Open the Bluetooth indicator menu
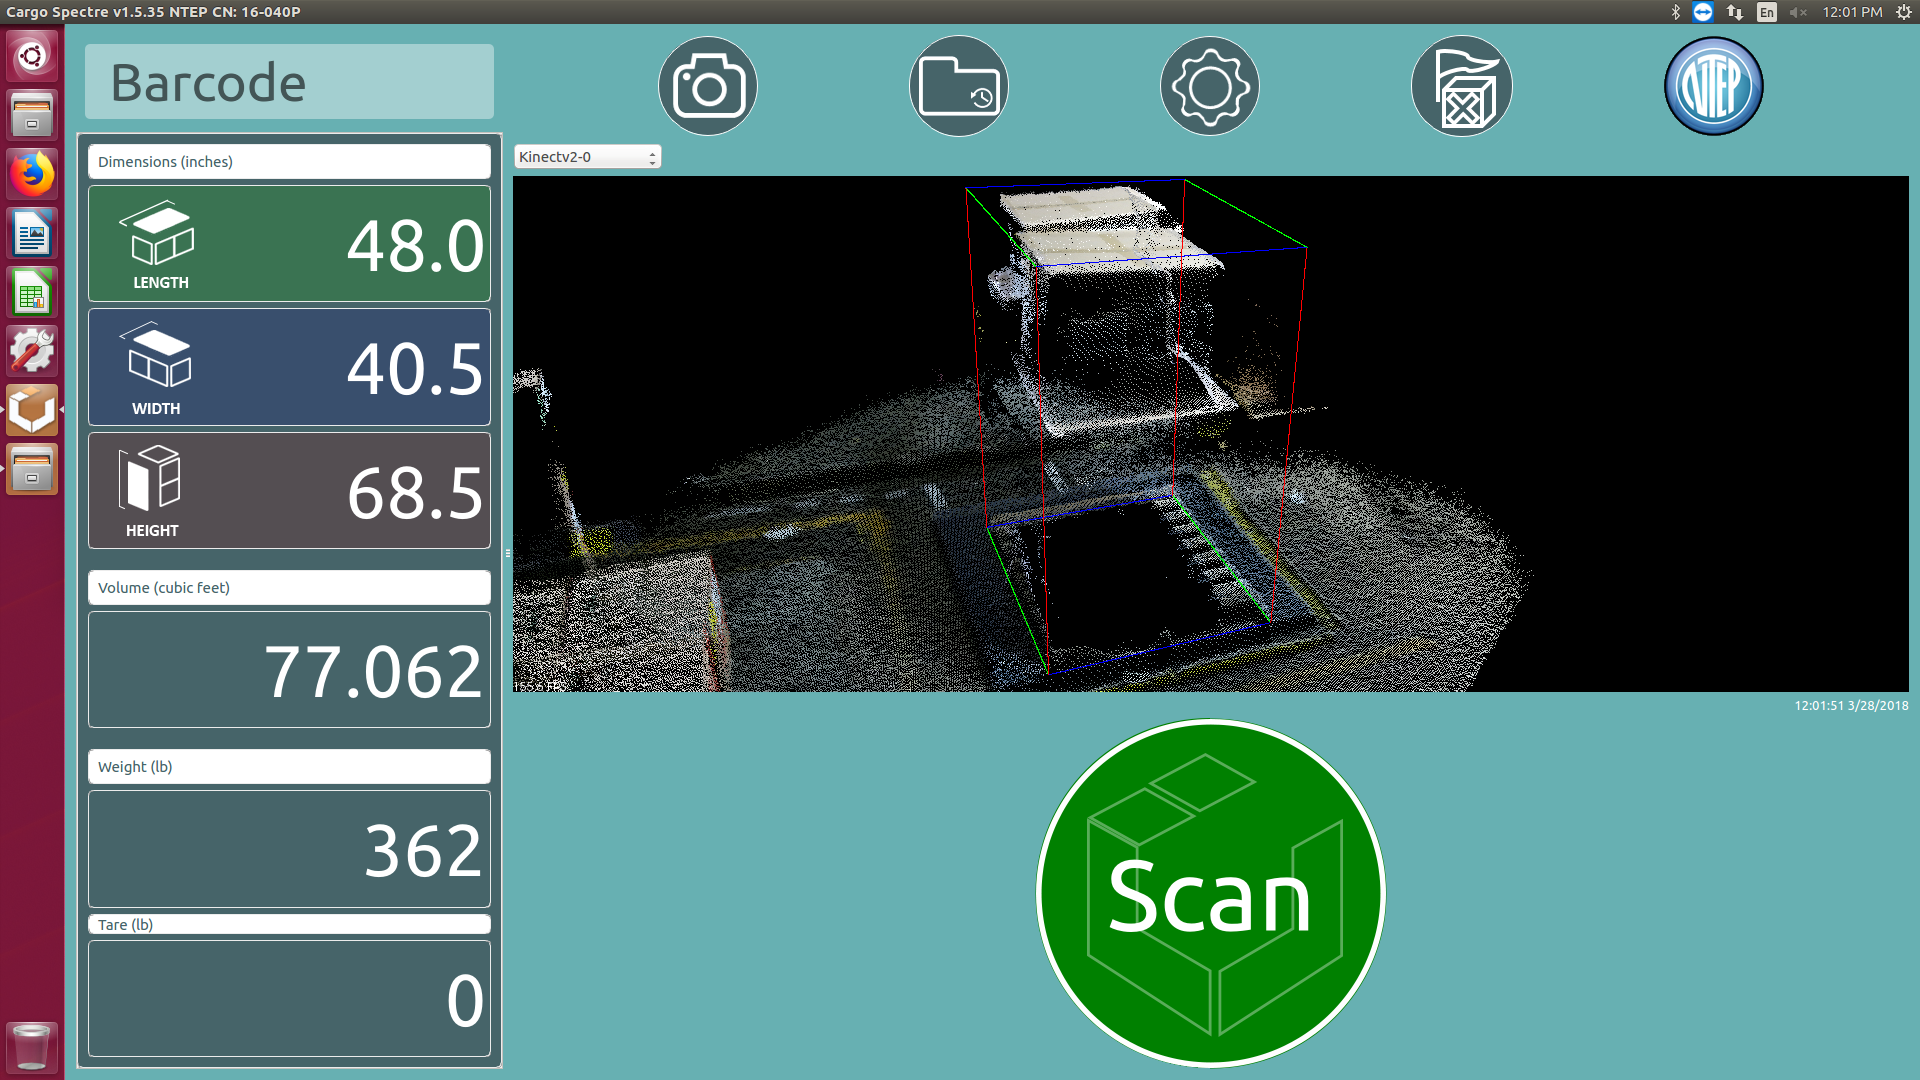1920x1080 pixels. click(x=1676, y=12)
